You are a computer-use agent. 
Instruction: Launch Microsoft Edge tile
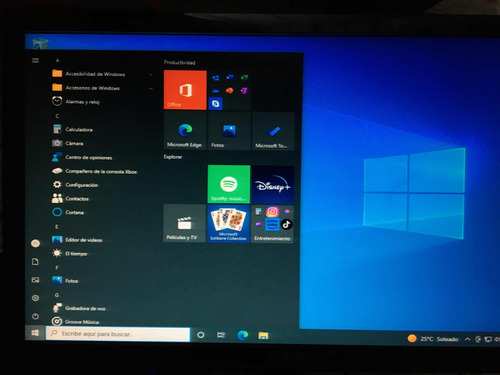(x=185, y=131)
